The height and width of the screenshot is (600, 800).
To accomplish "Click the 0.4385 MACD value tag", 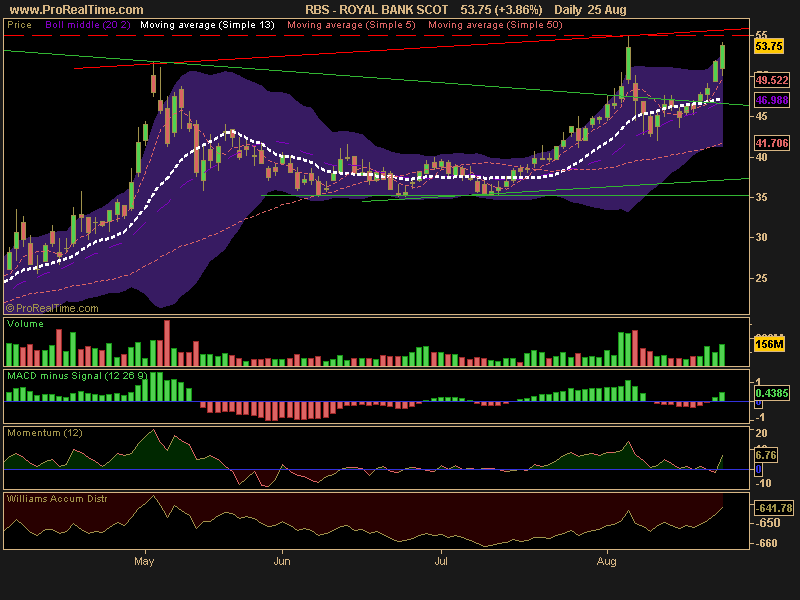I will click(x=772, y=393).
